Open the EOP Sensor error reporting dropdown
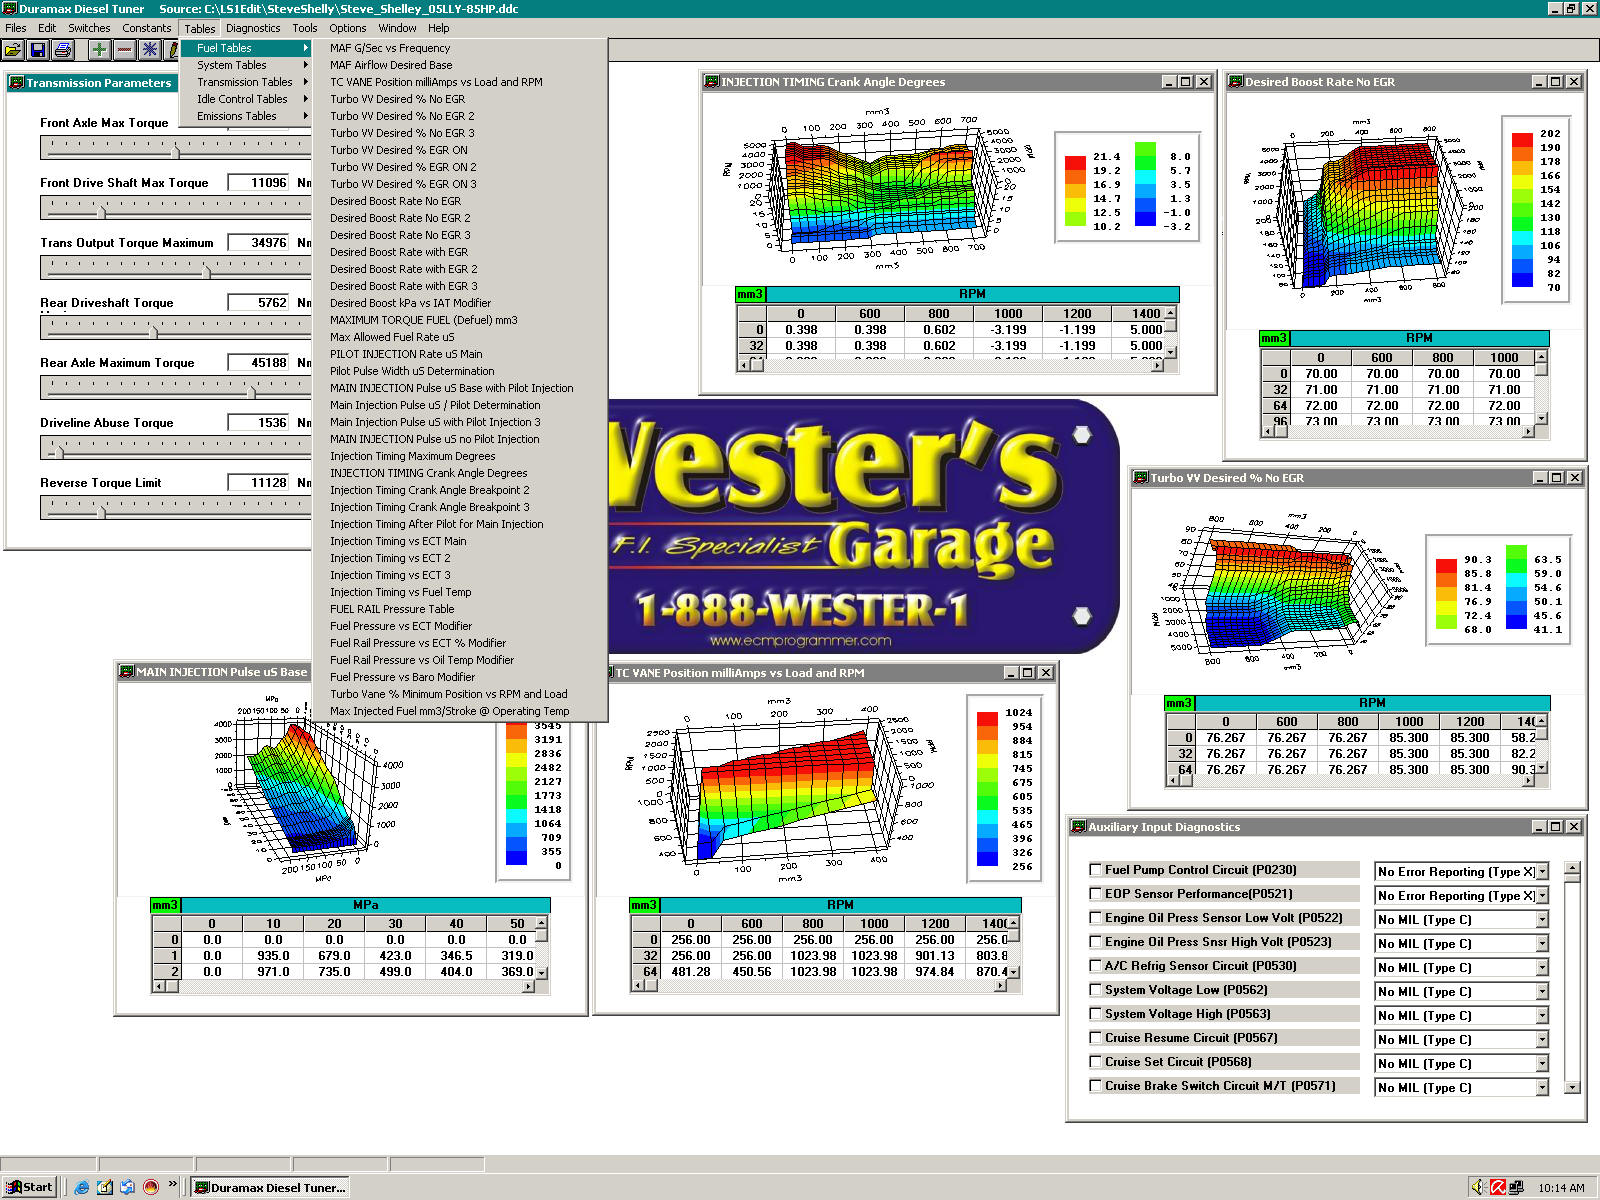This screenshot has width=1600, height=1200. [x=1539, y=895]
